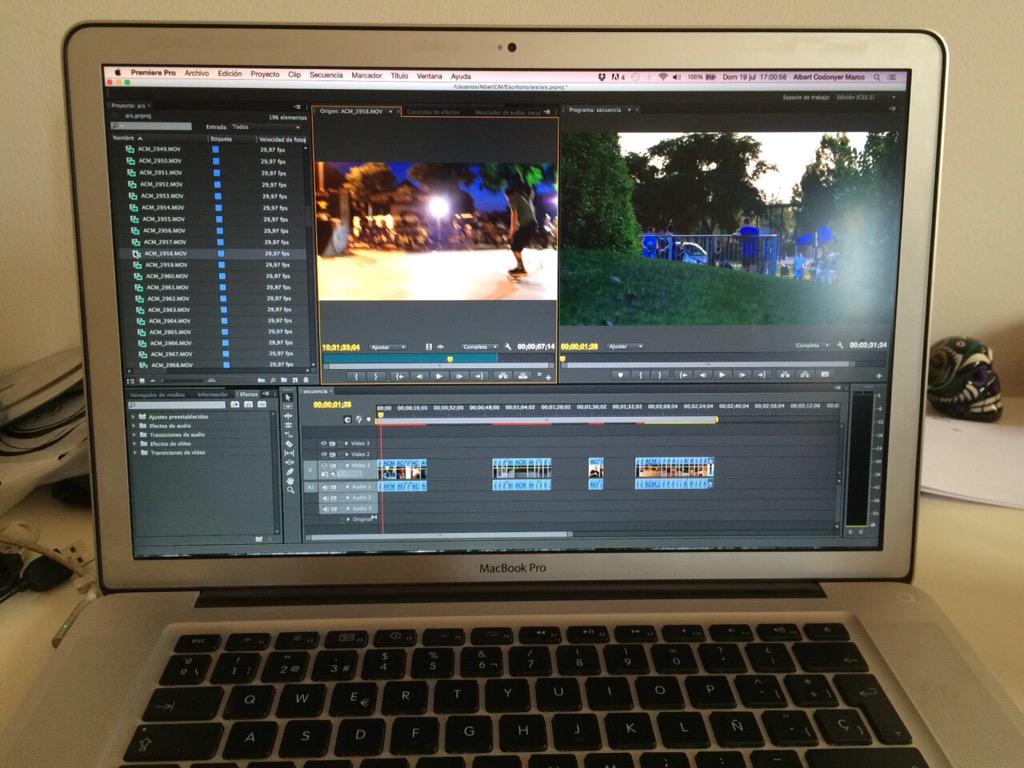1024x768 pixels.
Task: Toggle Video 2 track visibility eye
Action: [x=323, y=454]
